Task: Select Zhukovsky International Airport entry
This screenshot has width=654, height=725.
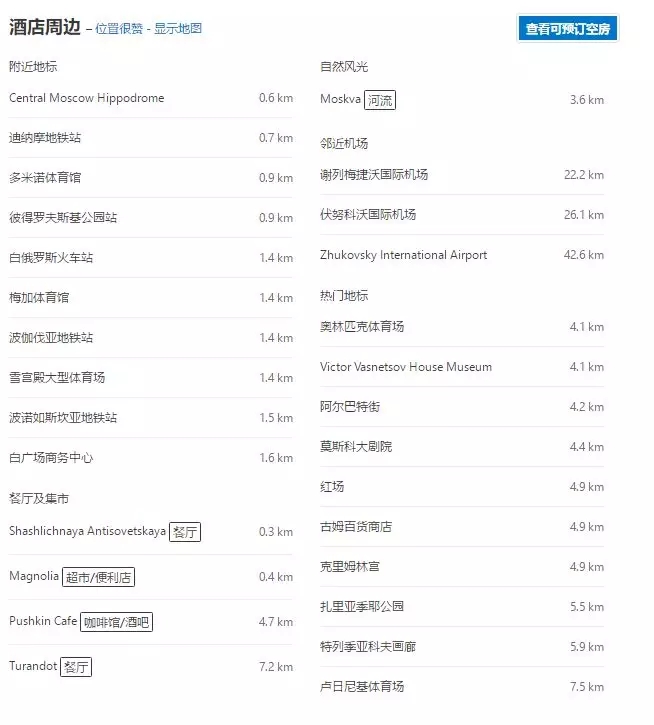Action: point(404,255)
